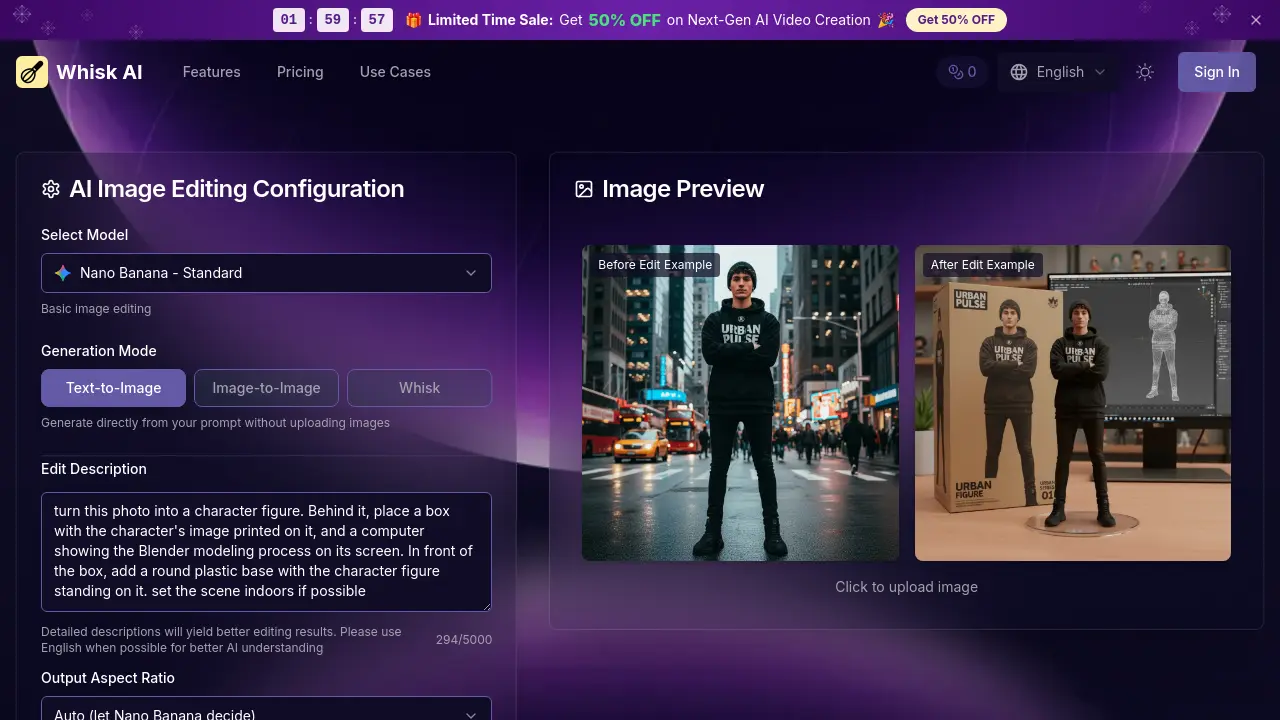Click the Nano Banana sparkle model icon

(x=63, y=273)
